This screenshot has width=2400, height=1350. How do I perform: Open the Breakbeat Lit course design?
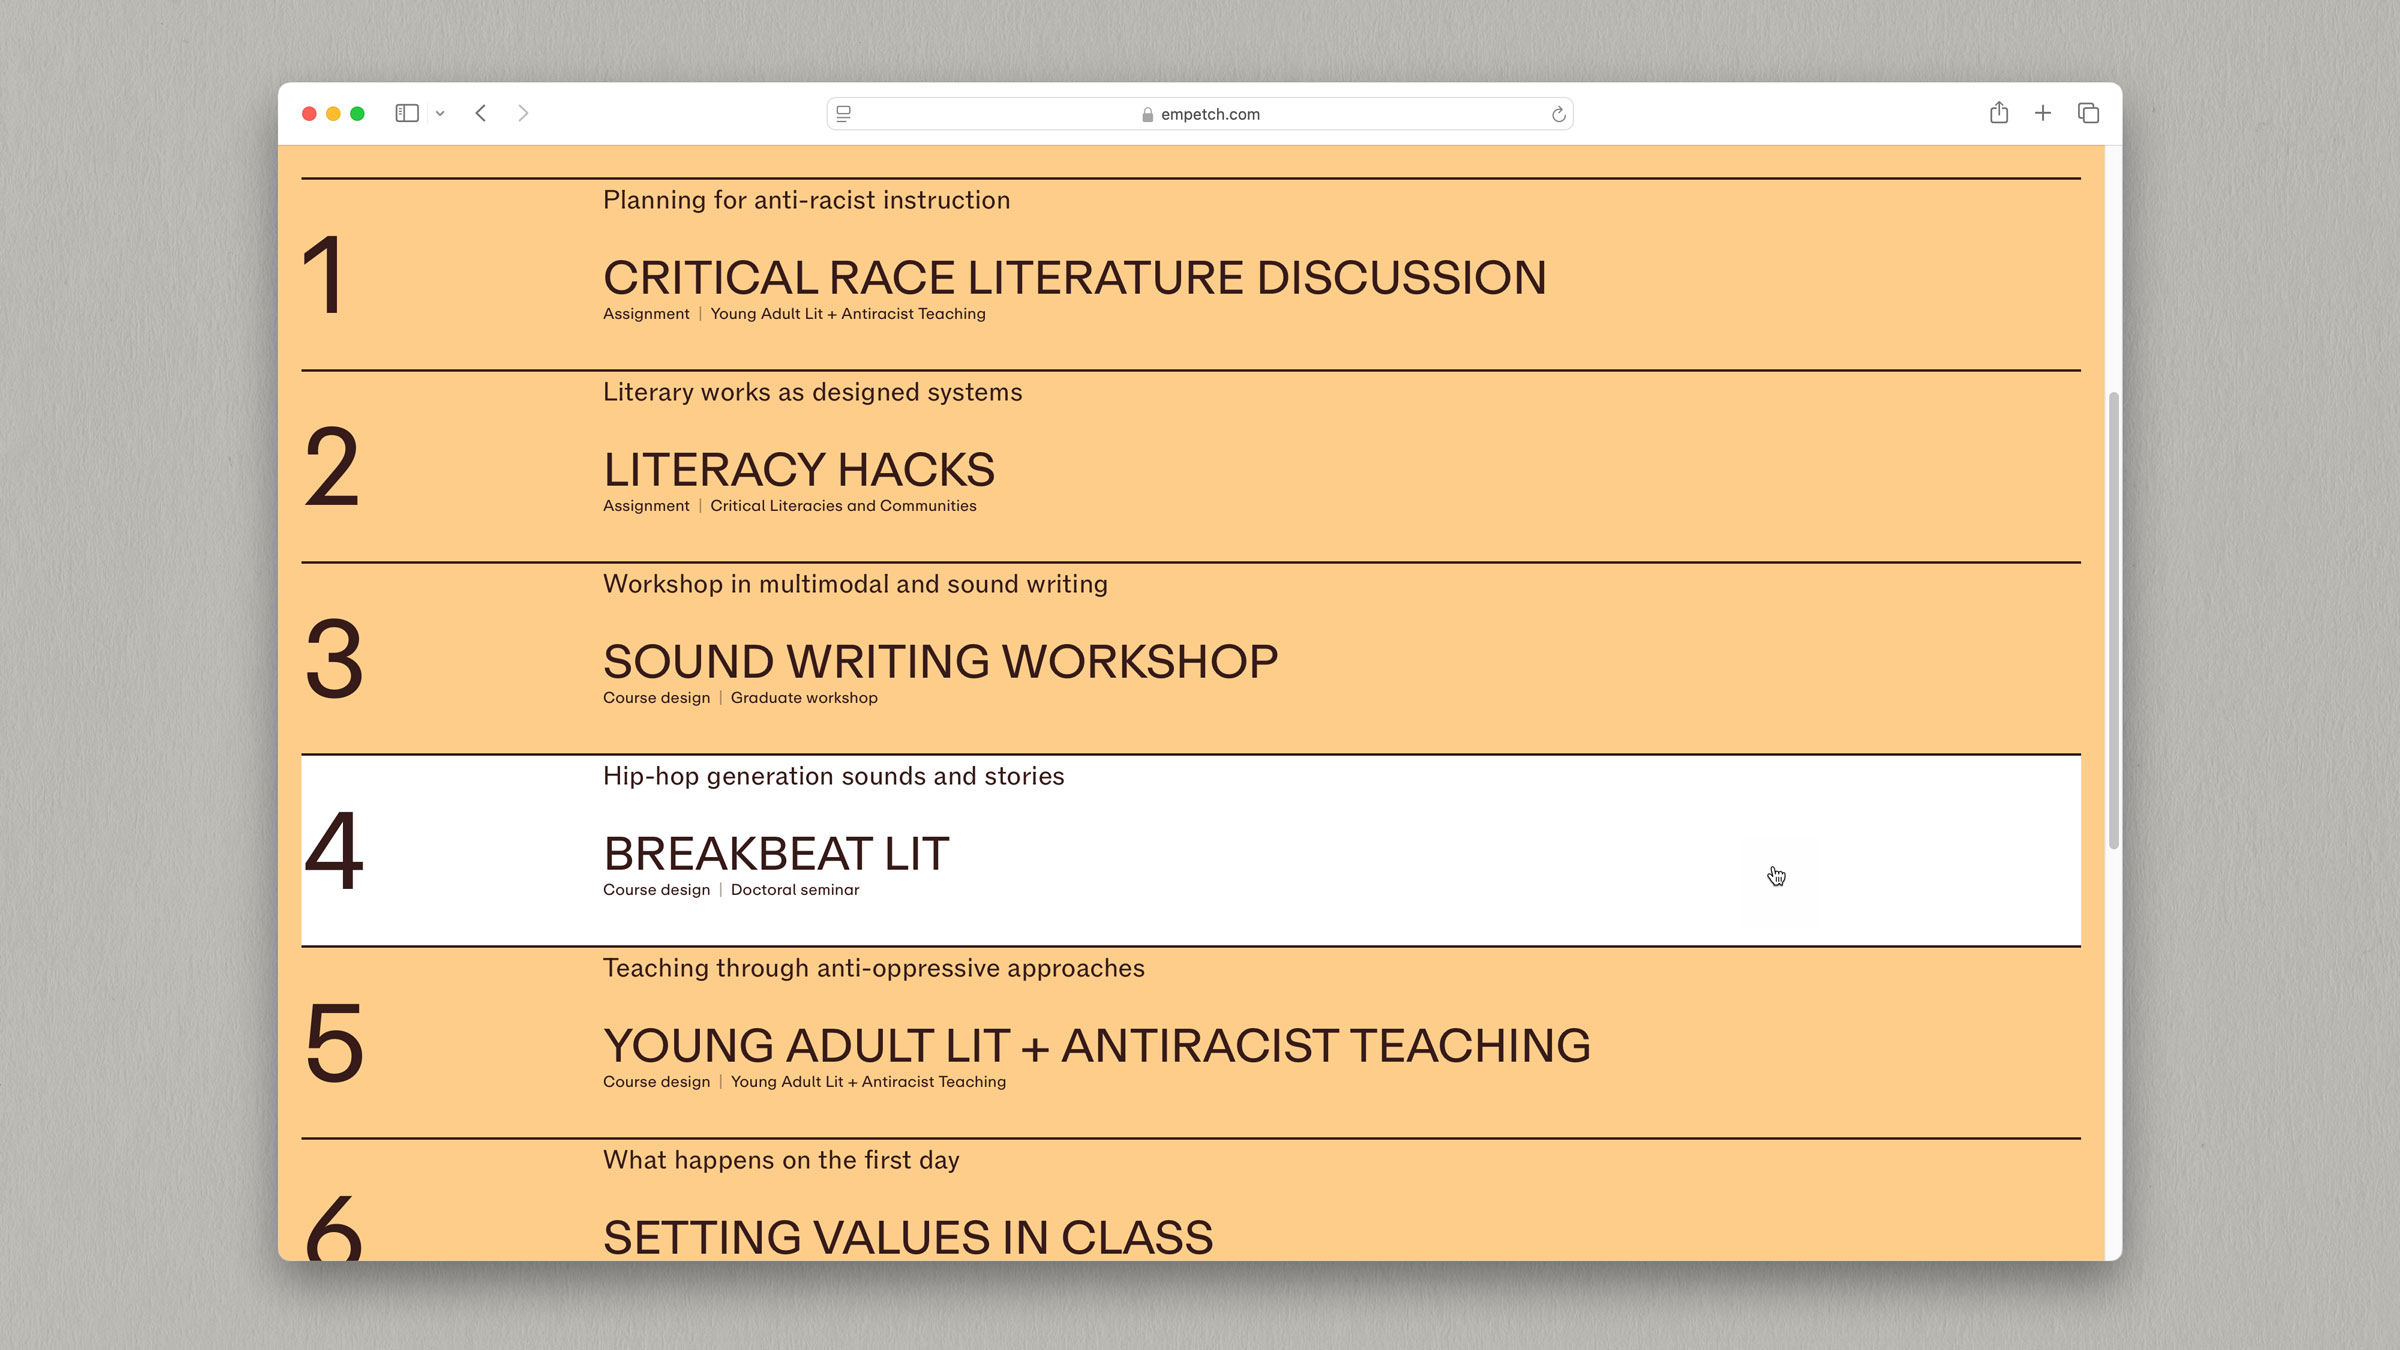tap(776, 854)
